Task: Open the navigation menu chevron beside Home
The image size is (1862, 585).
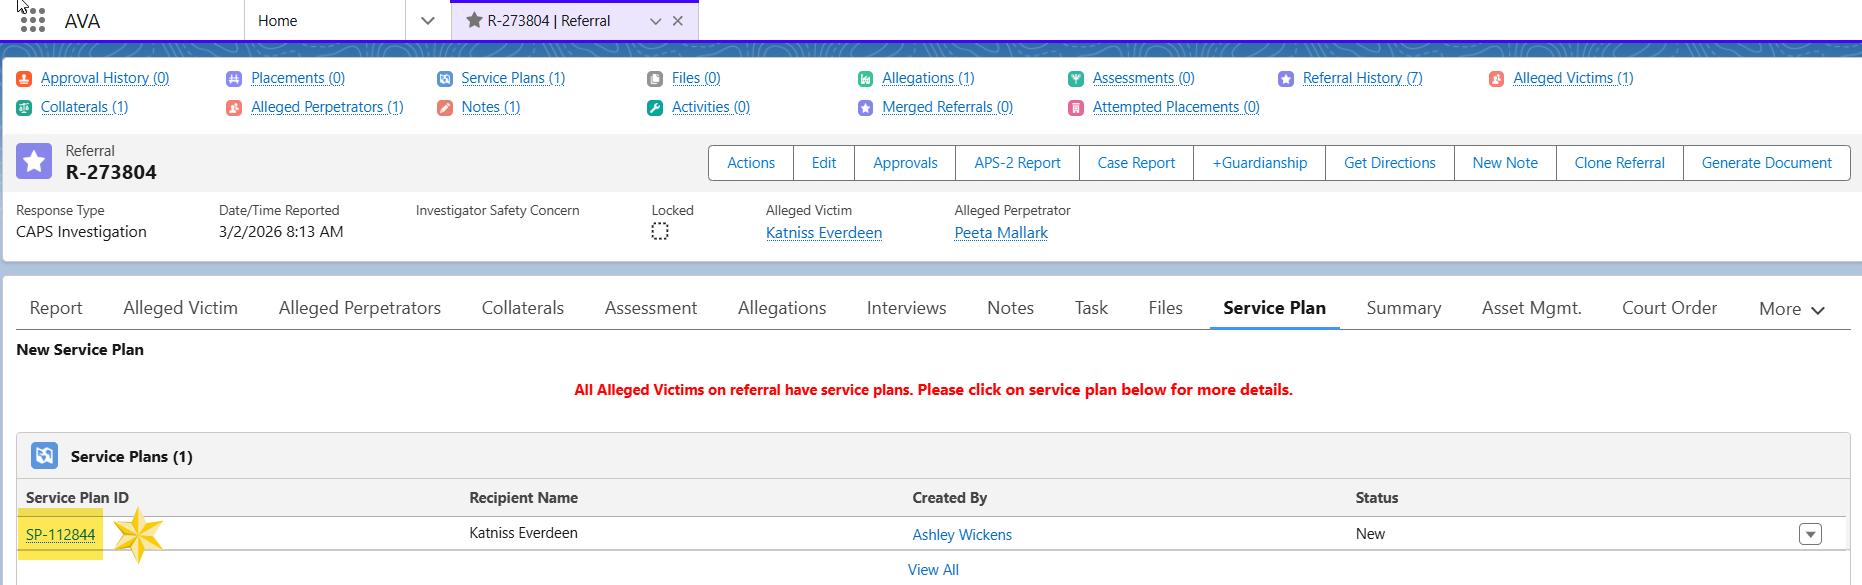Action: tap(428, 20)
